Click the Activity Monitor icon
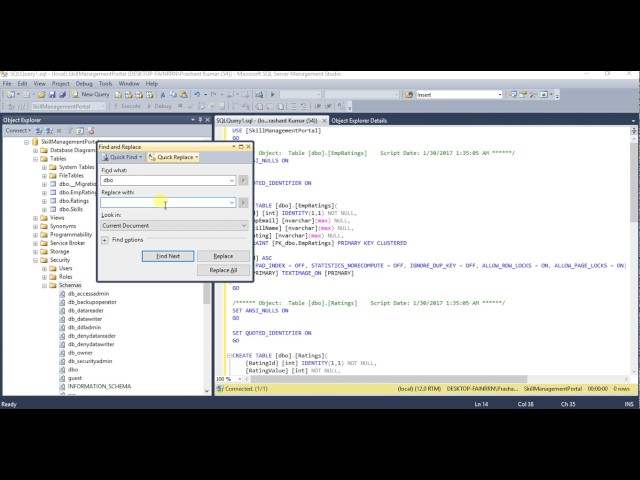The height and width of the screenshot is (480, 640). pos(259,95)
